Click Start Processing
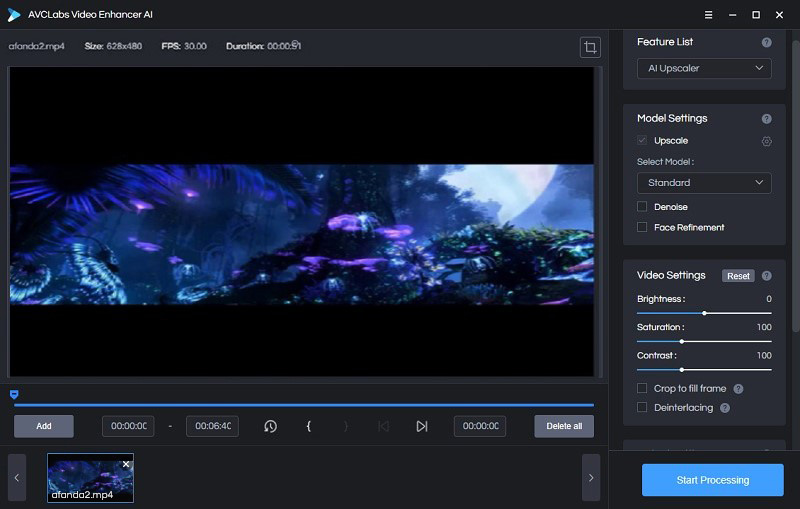Screen dimensions: 800x509 pos(713,480)
